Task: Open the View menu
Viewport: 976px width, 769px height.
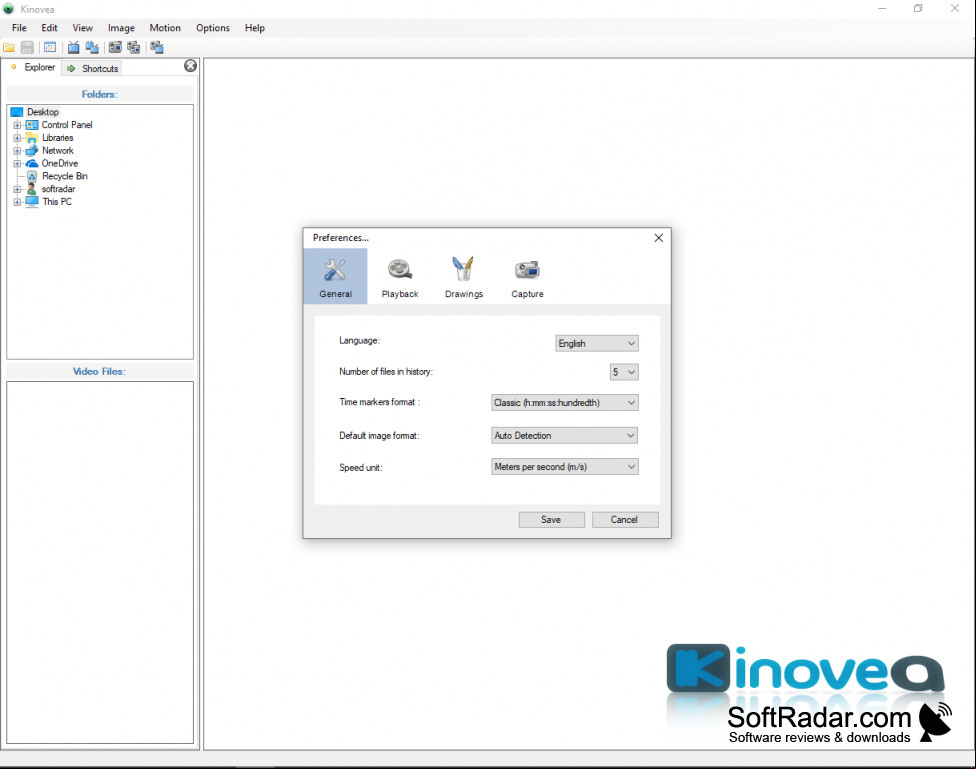Action: 83,28
